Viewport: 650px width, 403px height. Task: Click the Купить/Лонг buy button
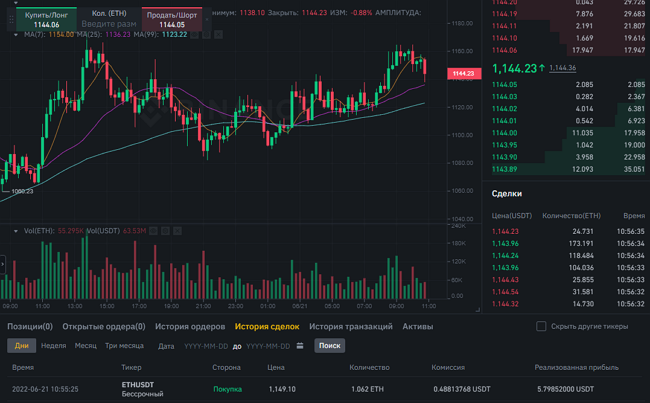pyautogui.click(x=48, y=20)
